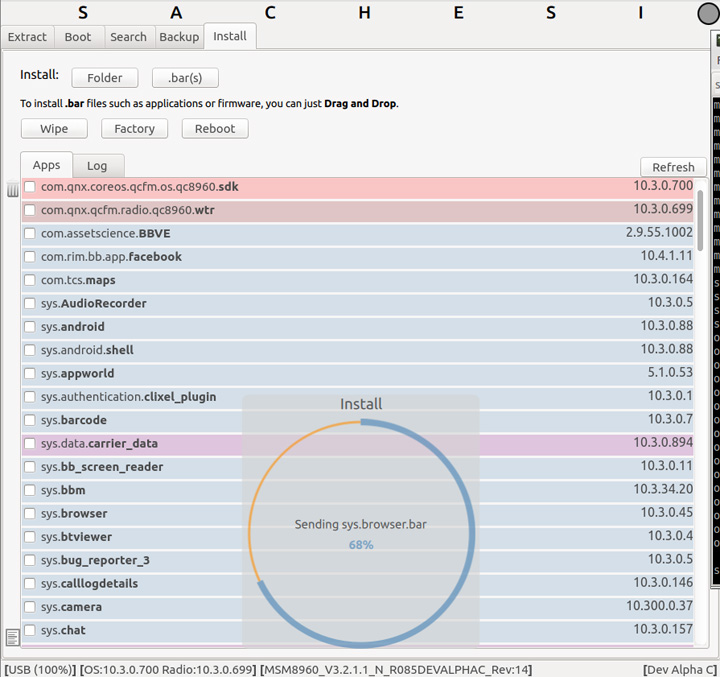Switch to the Log sub-tab

coord(97,166)
